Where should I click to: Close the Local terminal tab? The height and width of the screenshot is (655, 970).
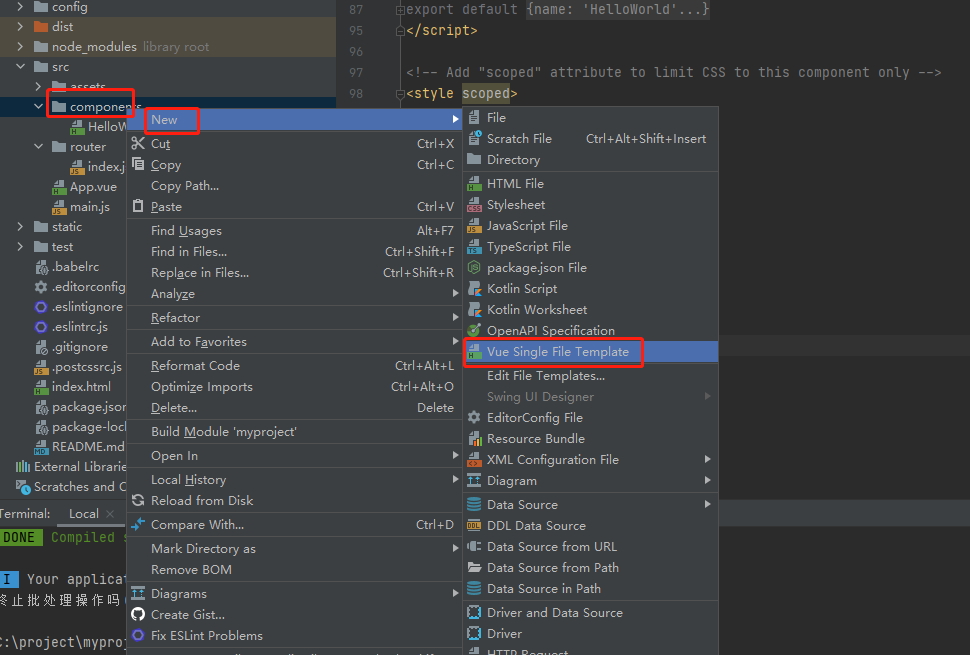pyautogui.click(x=110, y=514)
